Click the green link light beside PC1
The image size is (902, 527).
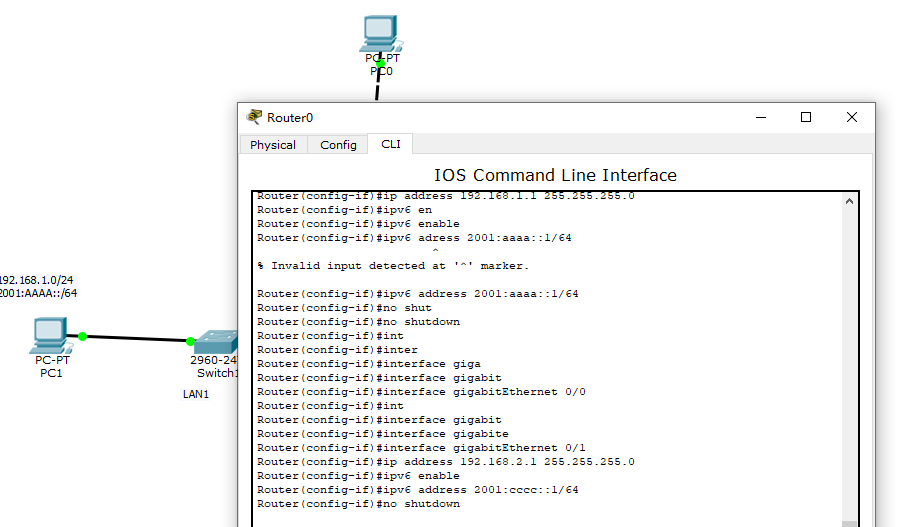click(x=82, y=336)
